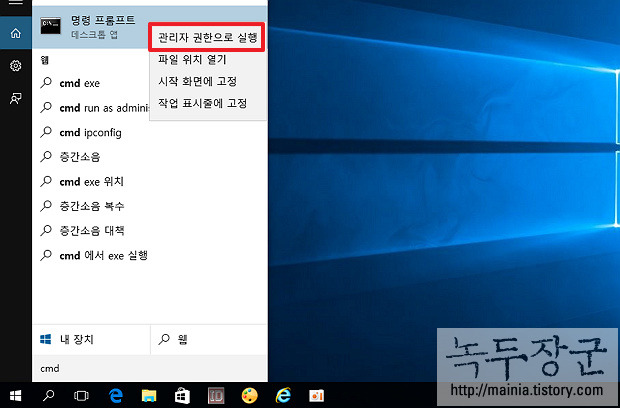Select the 층간소음 suggestion
The height and width of the screenshot is (408, 620).
click(150, 157)
